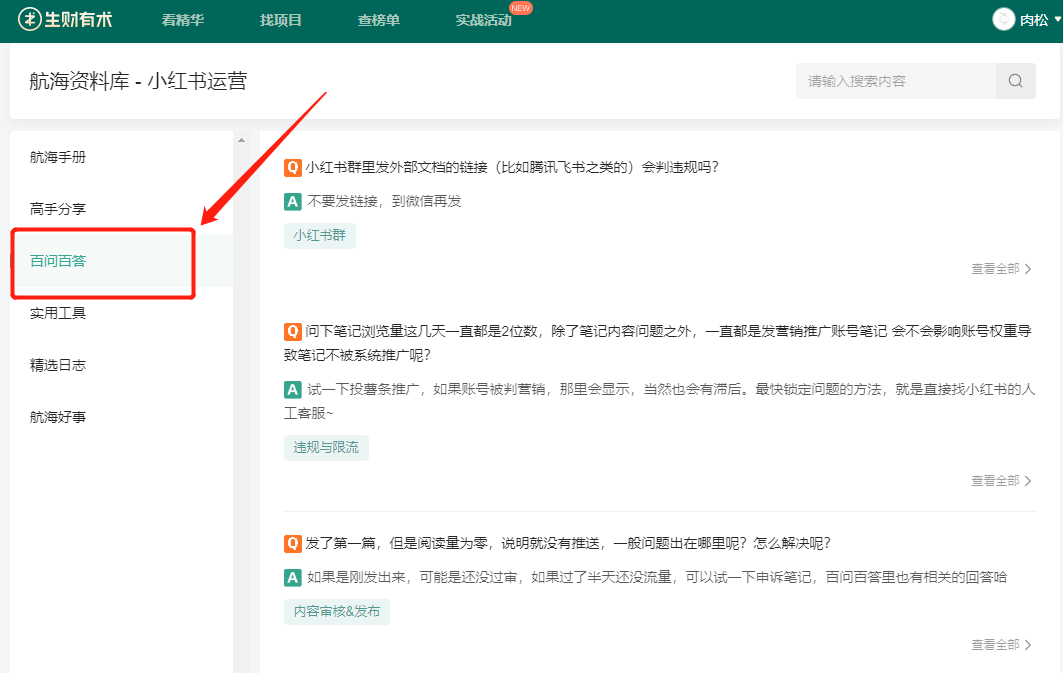The width and height of the screenshot is (1063, 673).
Task: Open the 实战活动 menu
Action: tap(483, 20)
